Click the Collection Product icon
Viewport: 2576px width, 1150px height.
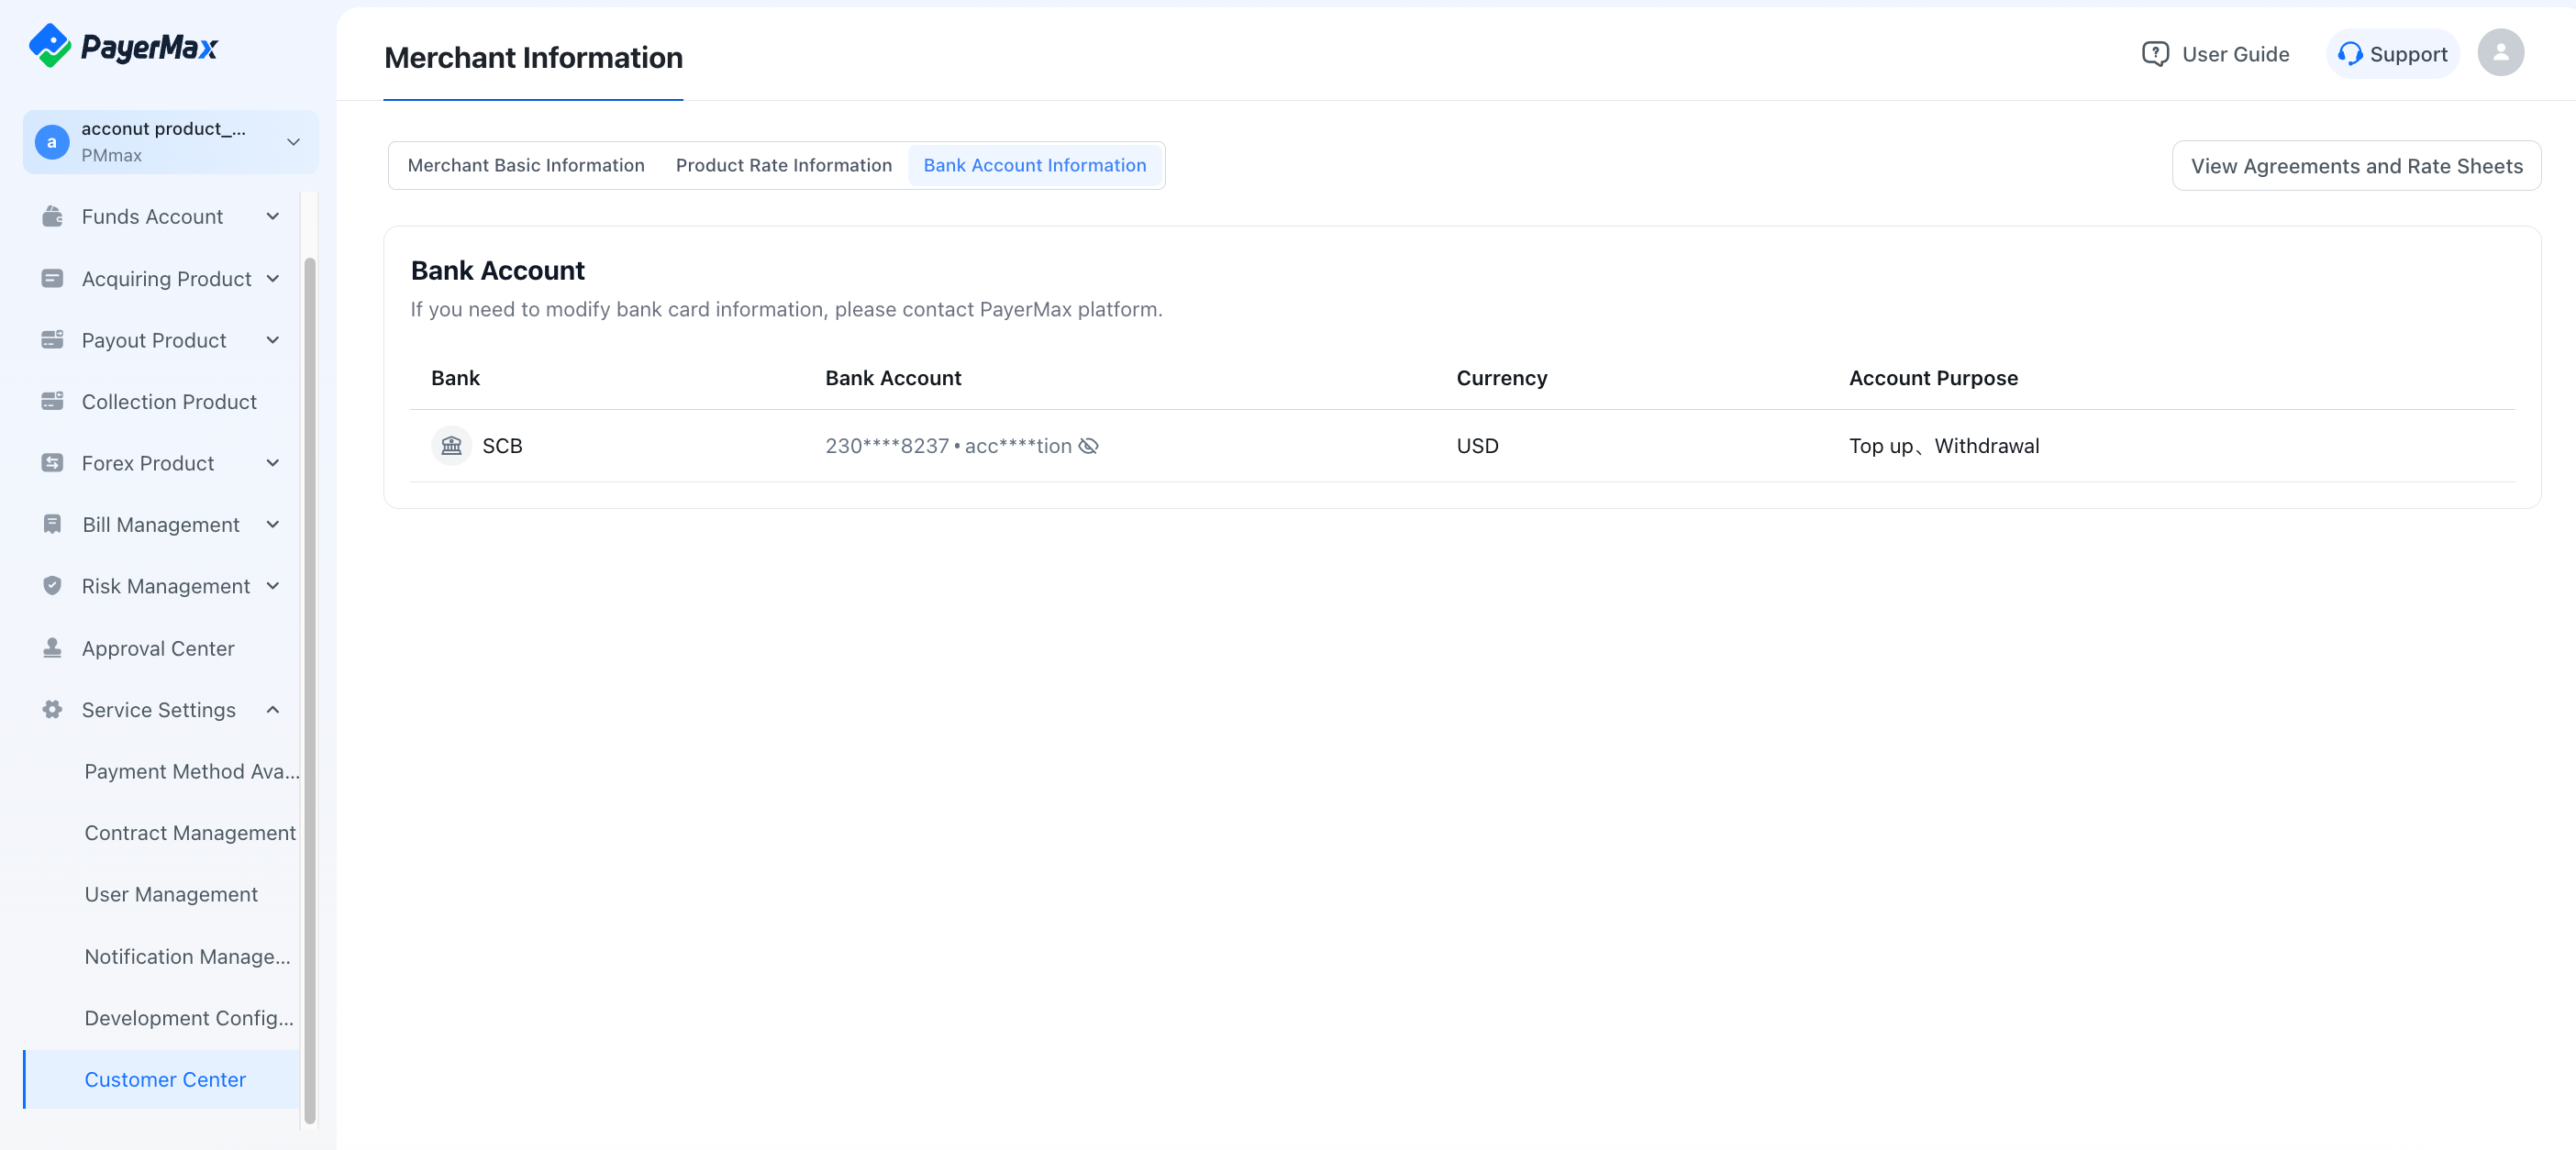(52, 401)
